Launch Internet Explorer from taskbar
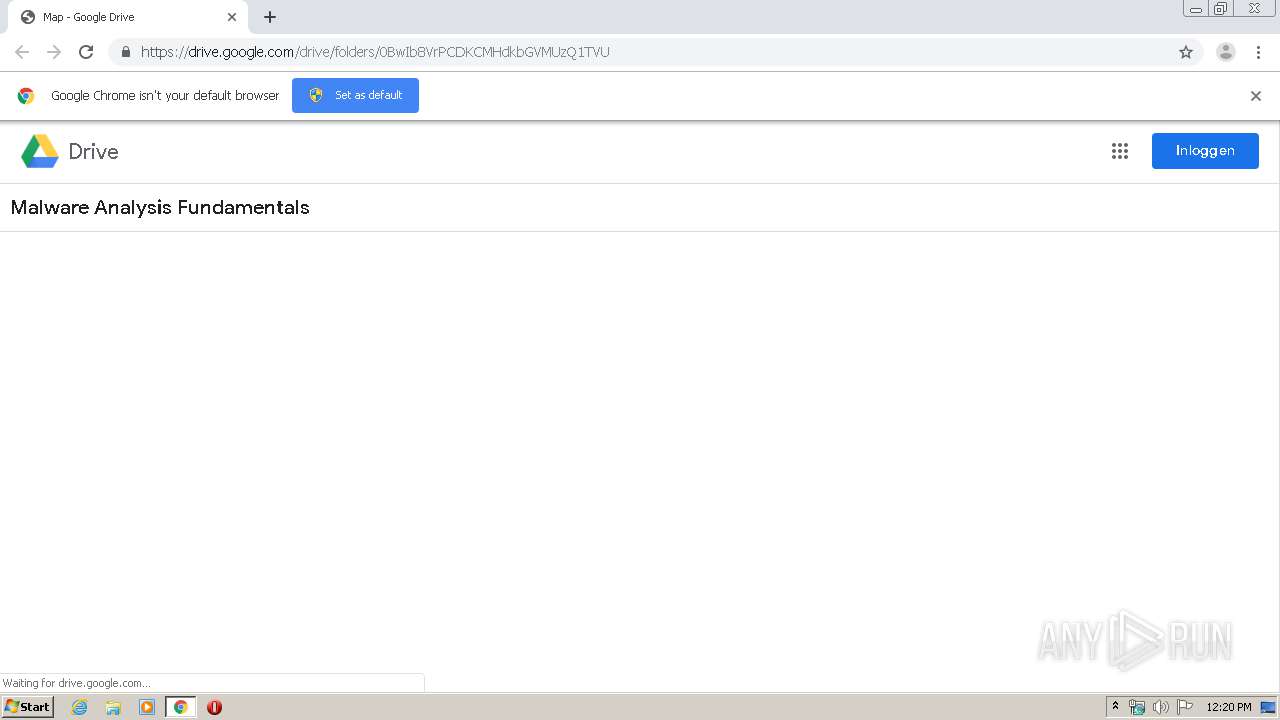 pos(80,707)
